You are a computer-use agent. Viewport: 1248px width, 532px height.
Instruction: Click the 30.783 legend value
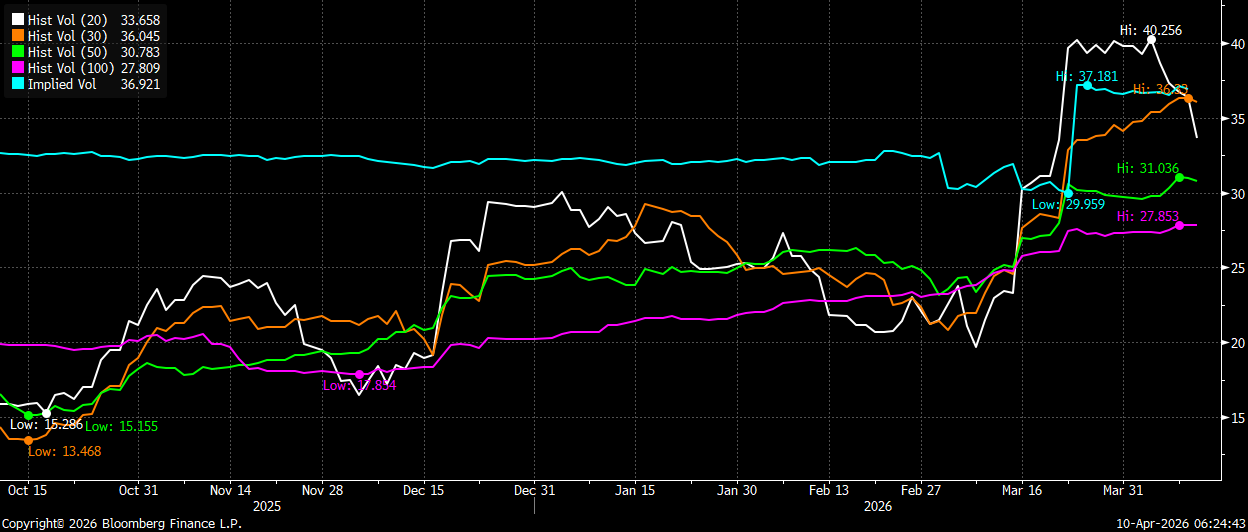click(x=139, y=52)
